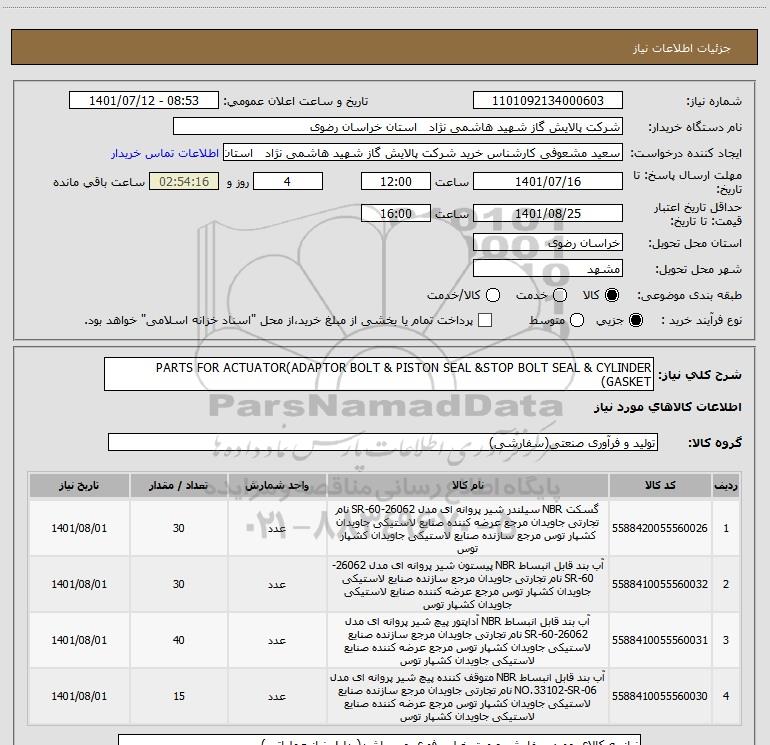This screenshot has width=770, height=745.
Task: Open the اطلاعات تماس خریدار link
Action: pos(156,153)
